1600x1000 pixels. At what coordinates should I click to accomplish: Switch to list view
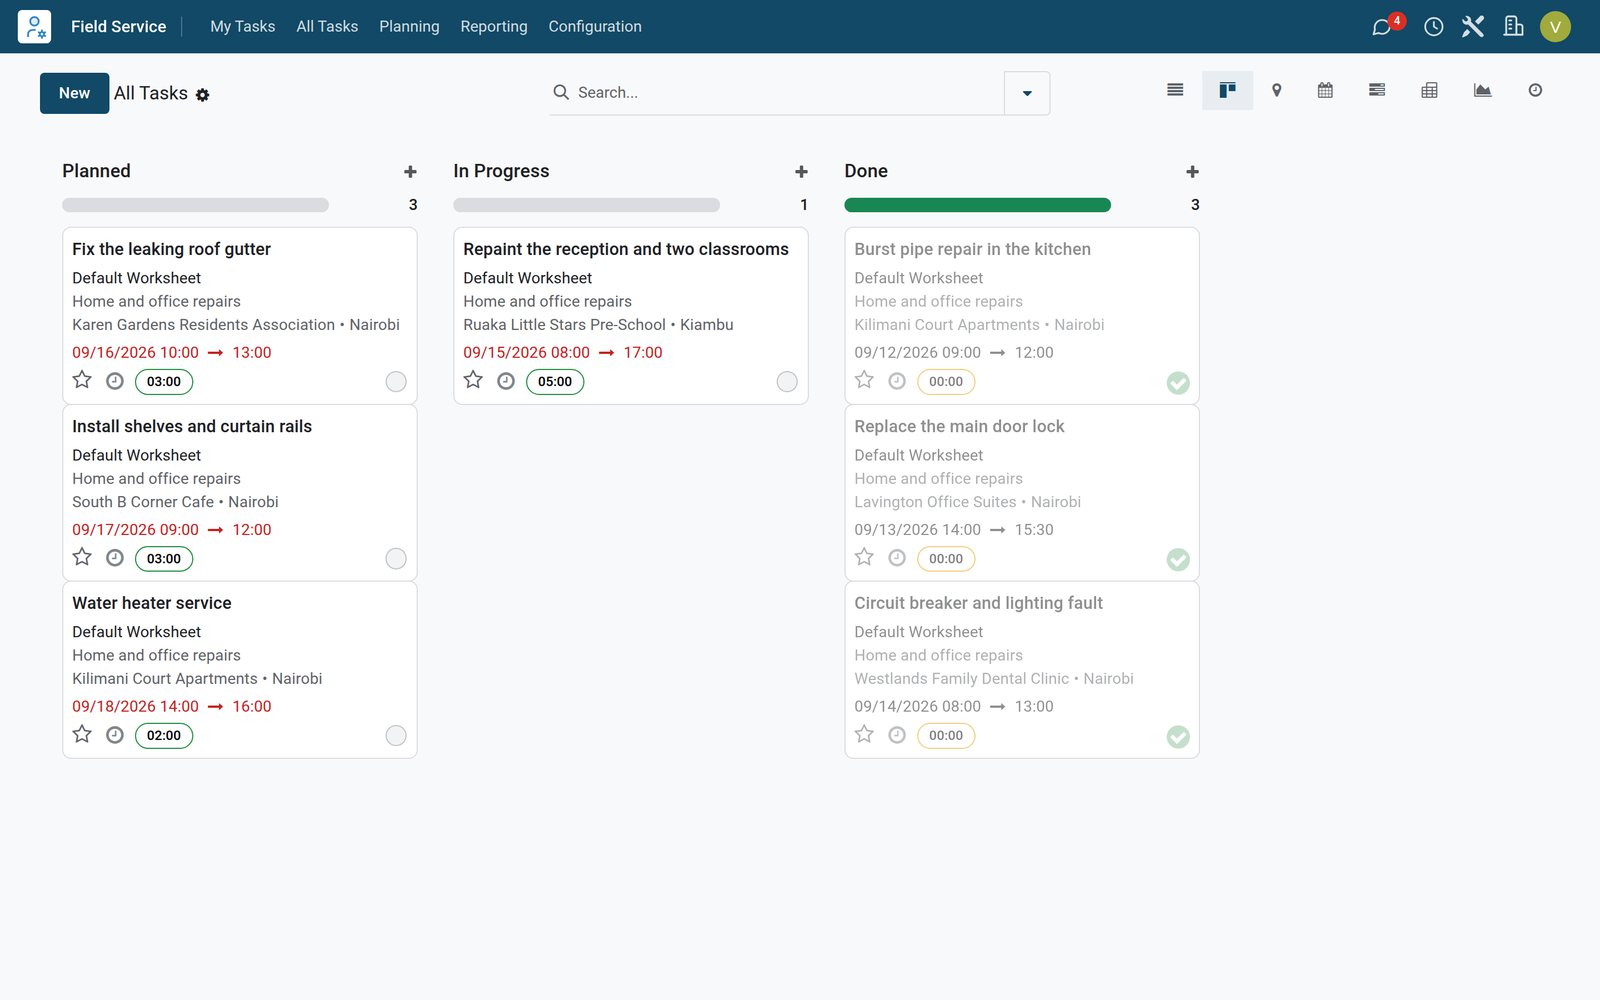(x=1175, y=90)
